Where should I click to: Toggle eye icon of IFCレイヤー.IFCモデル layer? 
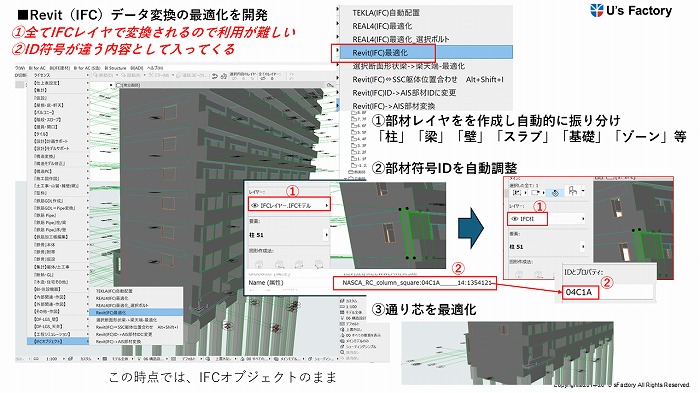(255, 205)
